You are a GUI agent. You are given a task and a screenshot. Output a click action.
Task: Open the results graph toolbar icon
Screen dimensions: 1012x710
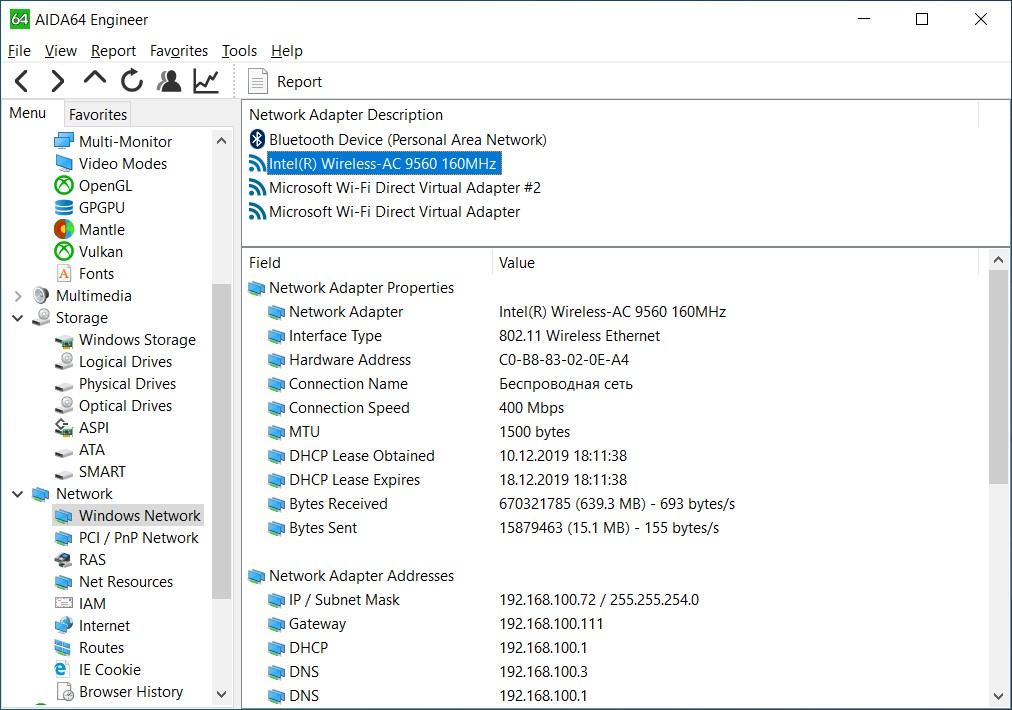click(x=206, y=82)
